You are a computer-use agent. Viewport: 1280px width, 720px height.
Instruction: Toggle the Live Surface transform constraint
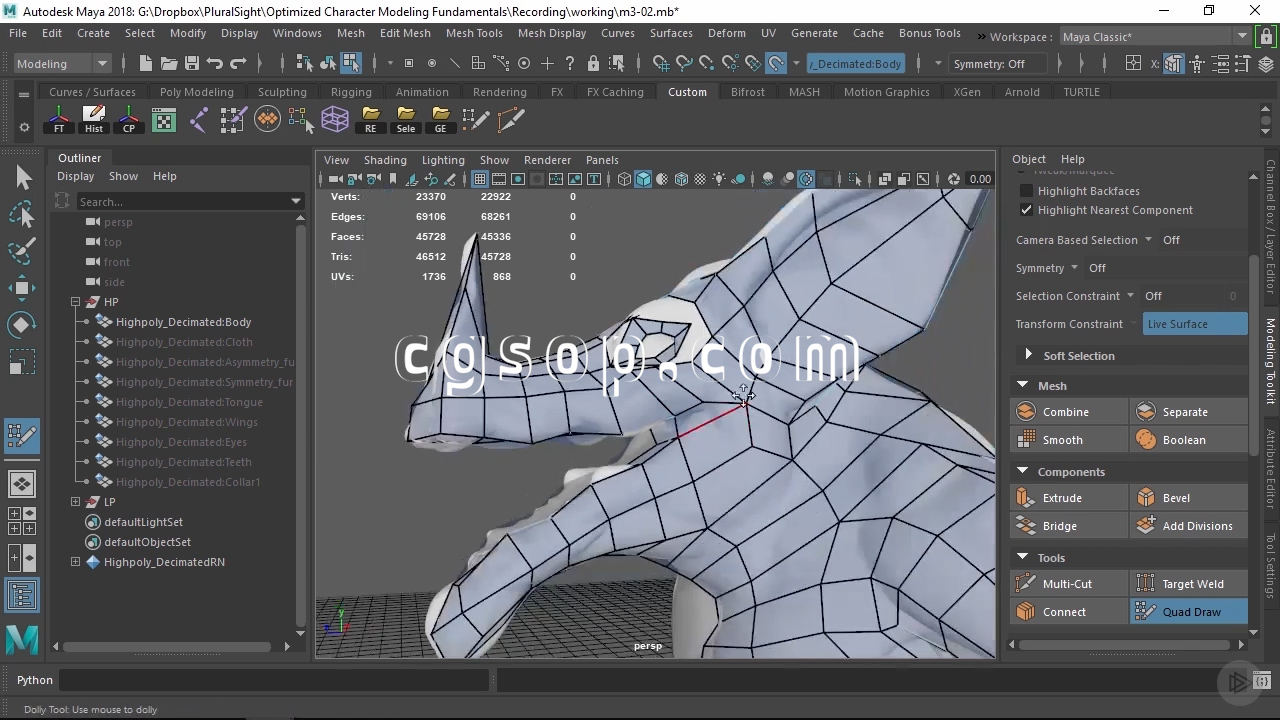pyautogui.click(x=1194, y=324)
